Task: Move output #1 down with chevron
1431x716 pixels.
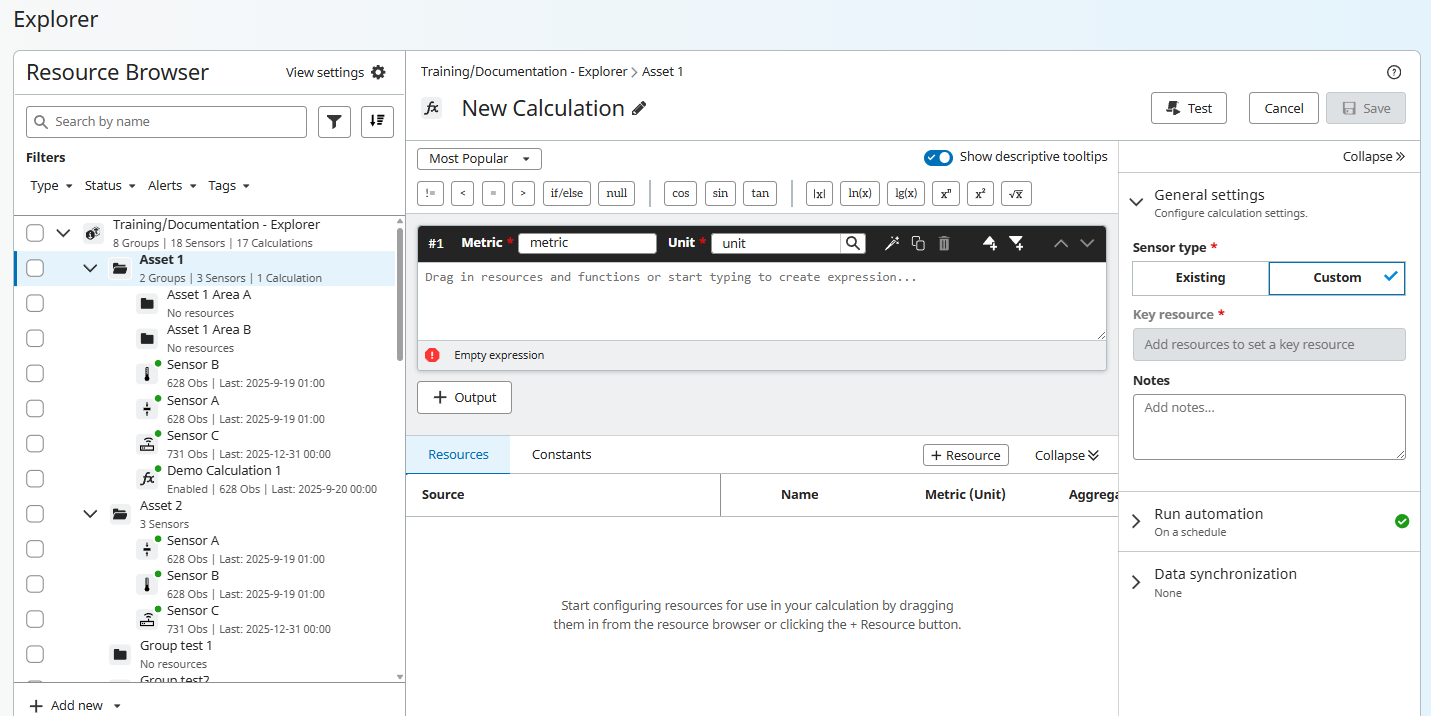Action: (1087, 243)
